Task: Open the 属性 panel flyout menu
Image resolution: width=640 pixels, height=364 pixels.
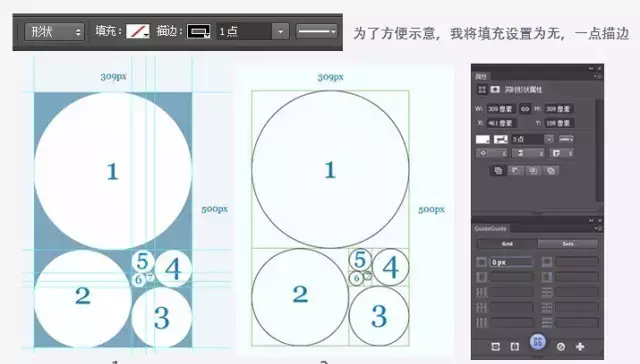Action: pos(597,76)
